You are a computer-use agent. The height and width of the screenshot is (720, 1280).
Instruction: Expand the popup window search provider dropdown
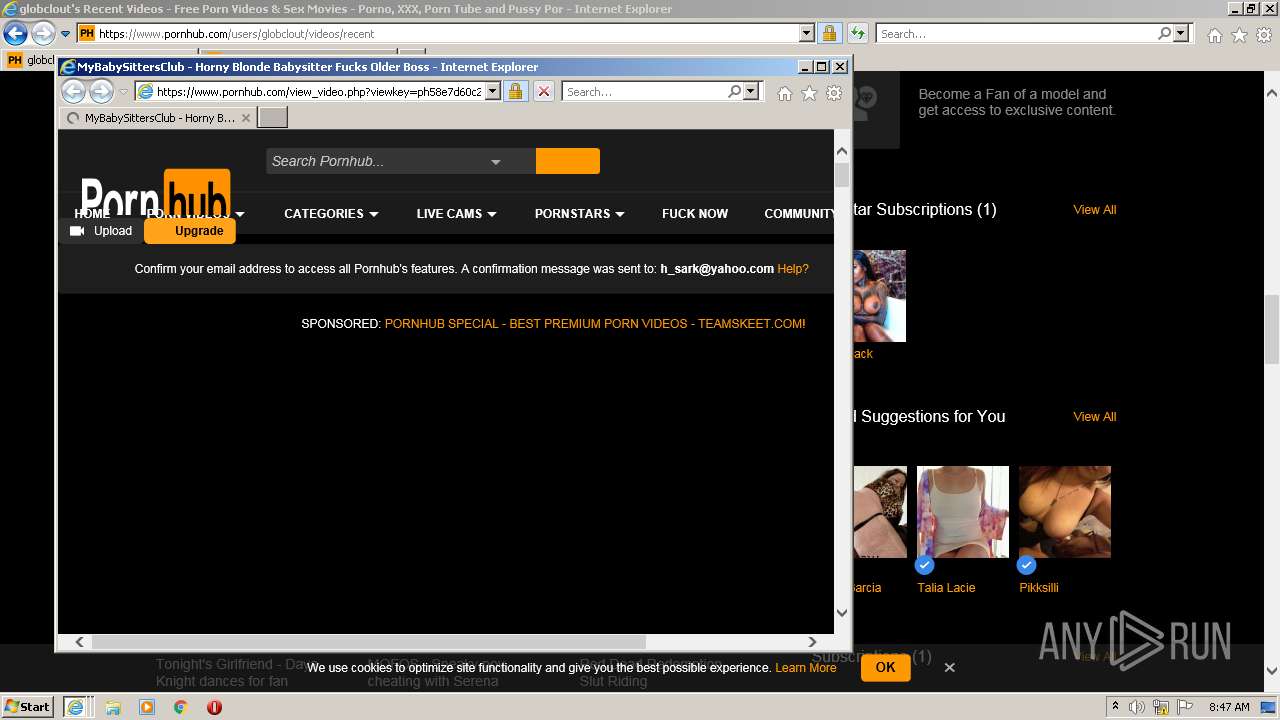[752, 92]
